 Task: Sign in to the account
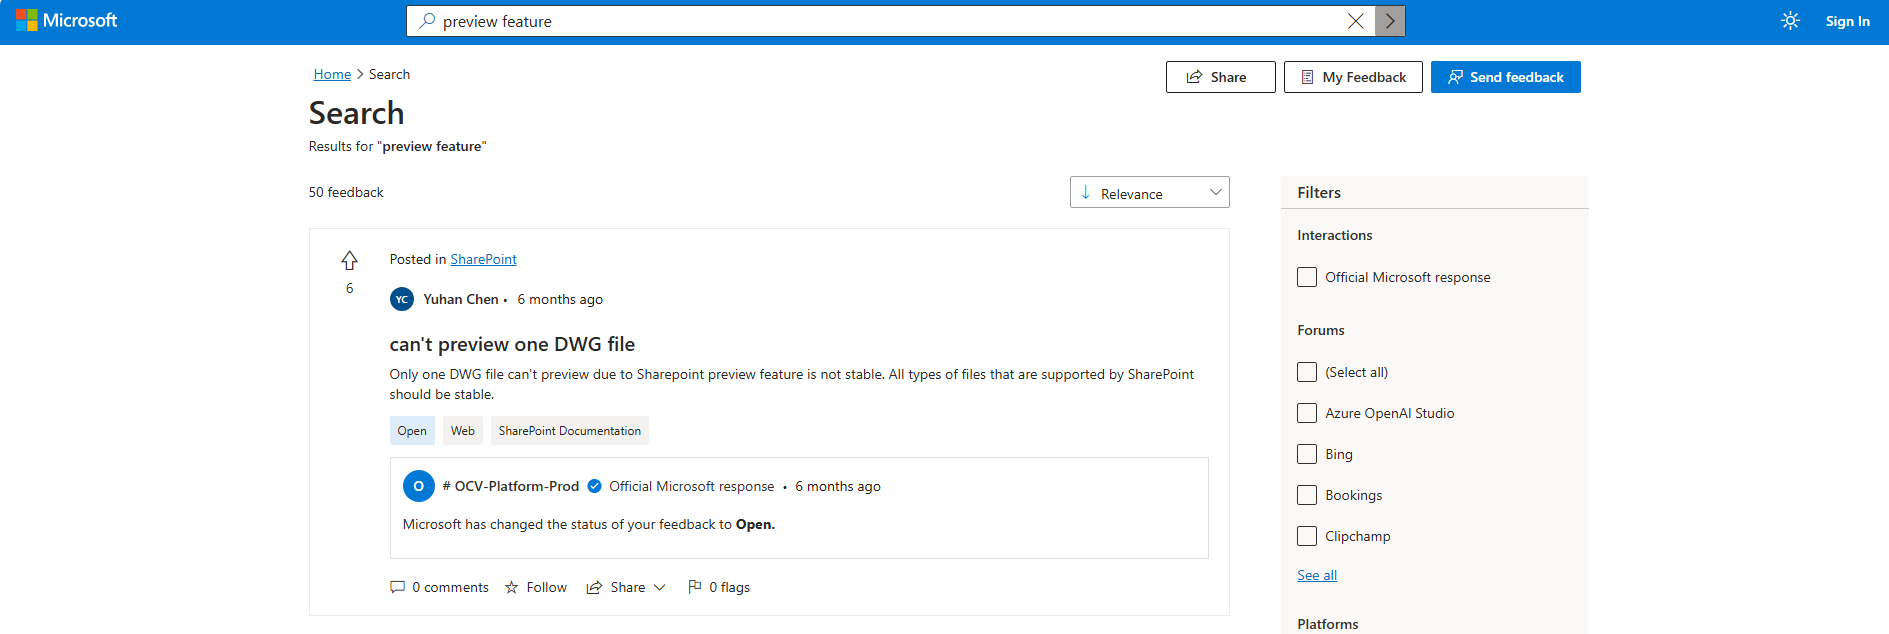tap(1847, 21)
